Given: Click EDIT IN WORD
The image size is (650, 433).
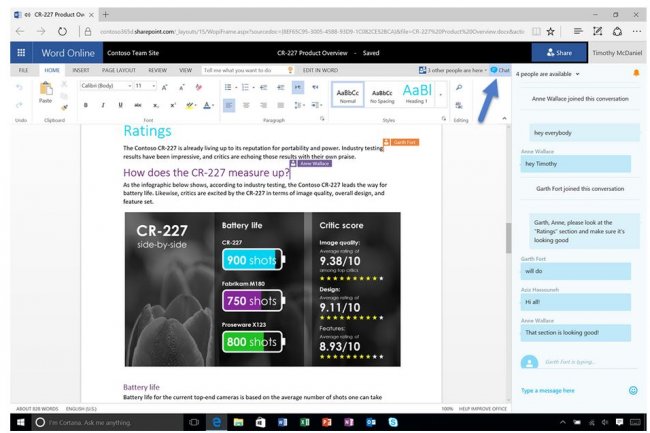Looking at the screenshot, I should [x=320, y=70].
